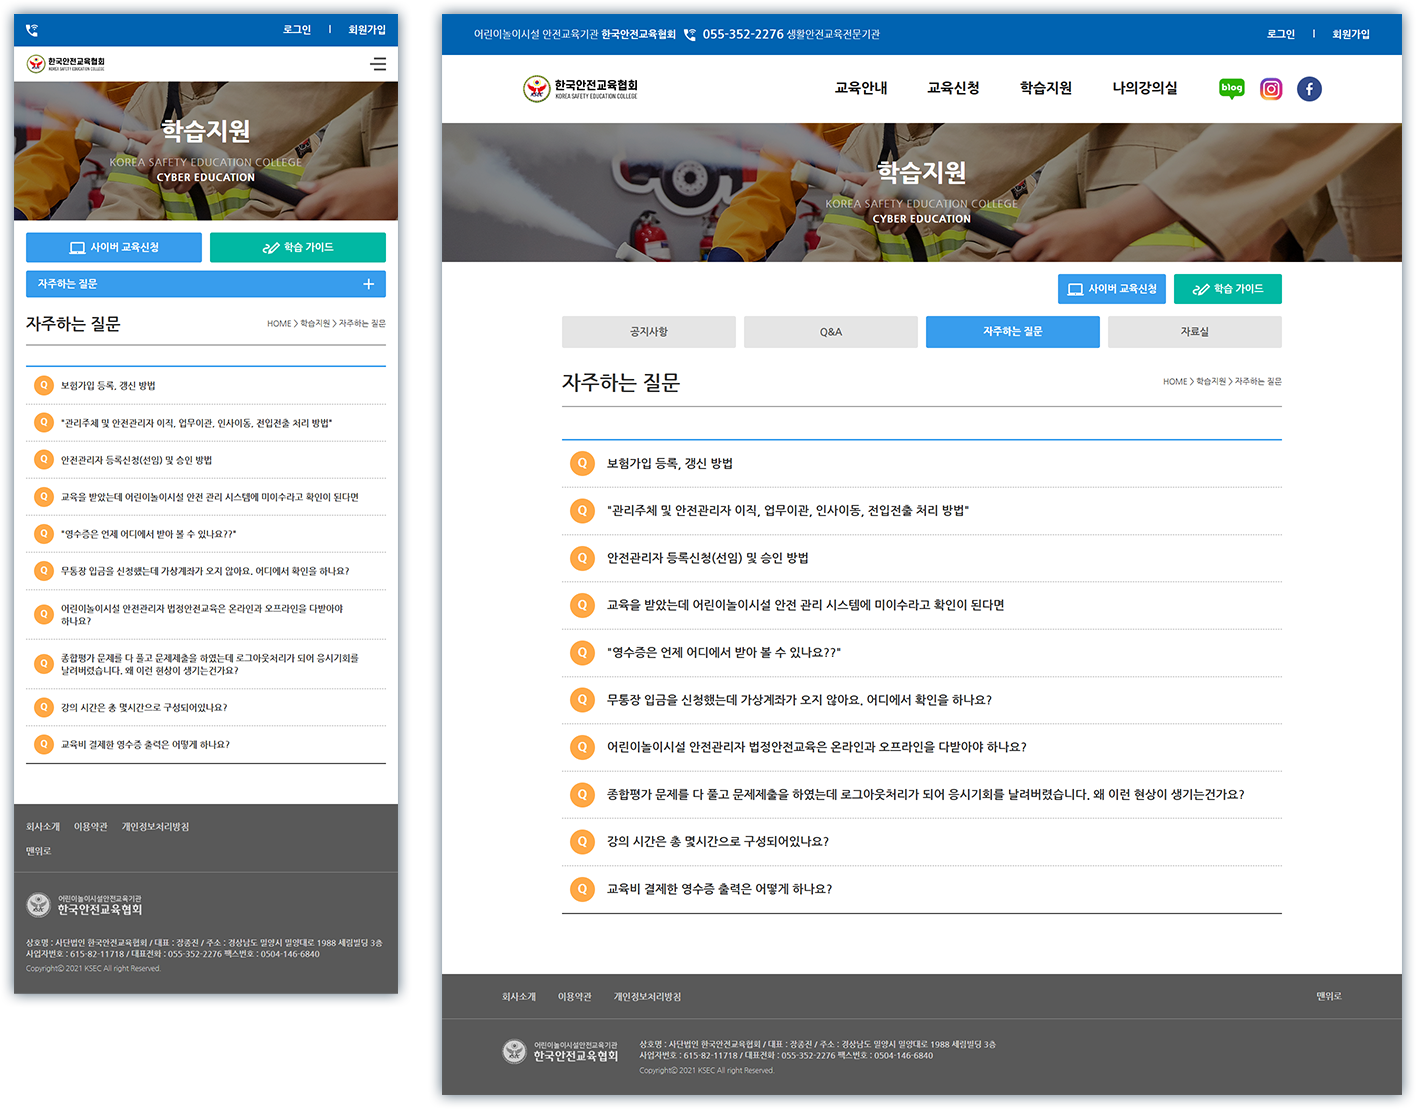
Task: Click the footer 한국안전교육협회 logo in desktop view
Action: coord(561,1051)
